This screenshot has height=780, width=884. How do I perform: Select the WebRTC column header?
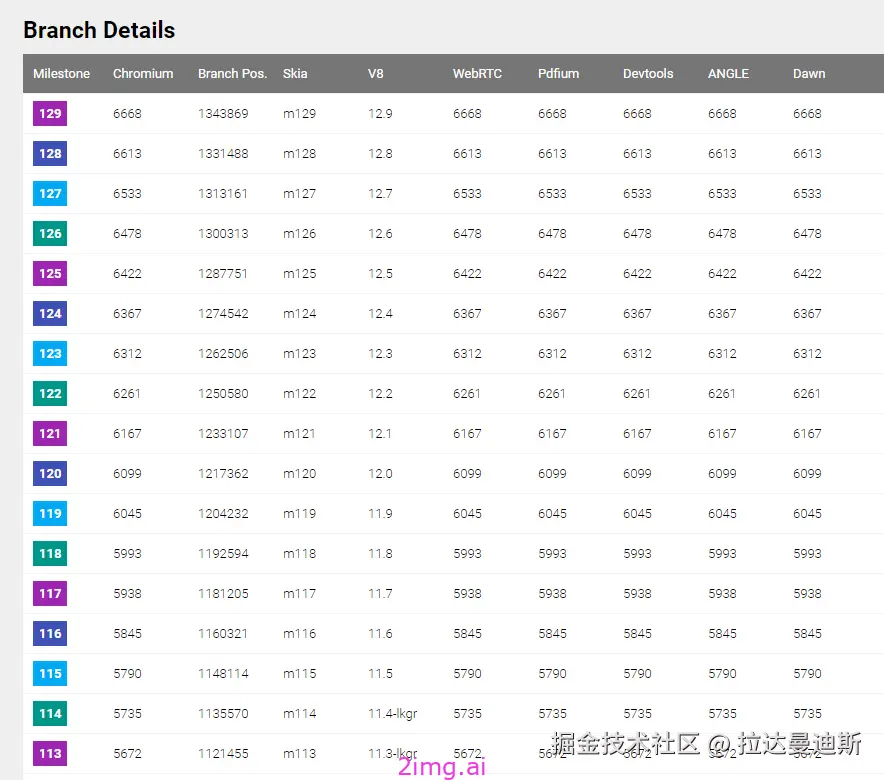[x=477, y=74]
